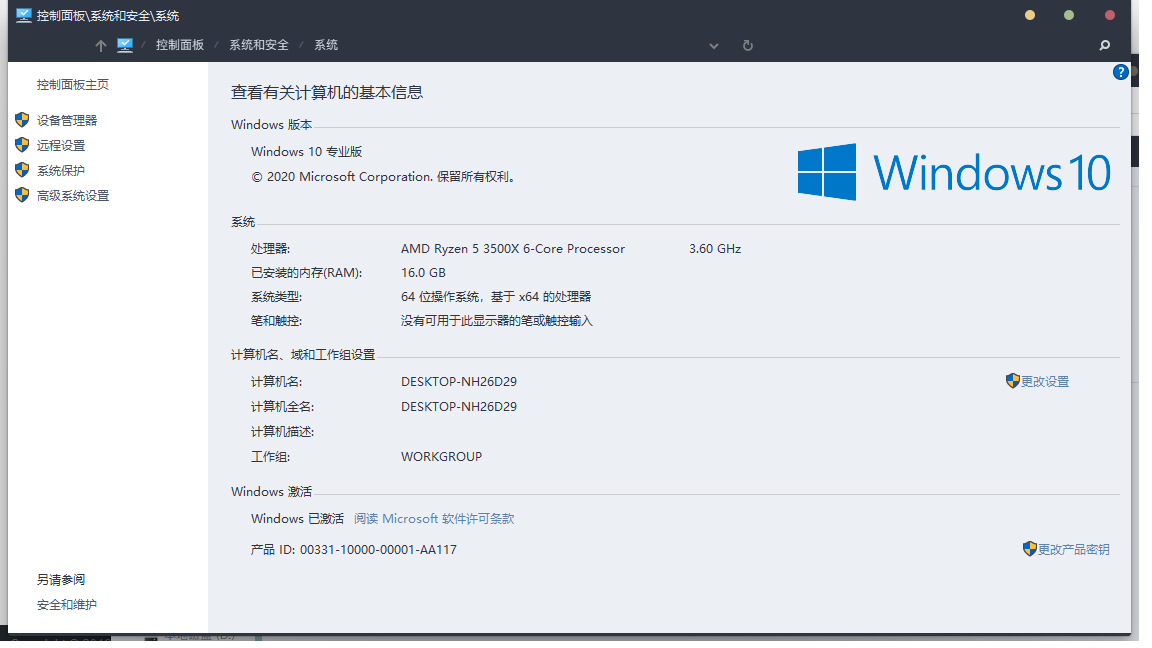Refresh the address bar location
Image resolution: width=1152 pixels, height=648 pixels.
748,46
